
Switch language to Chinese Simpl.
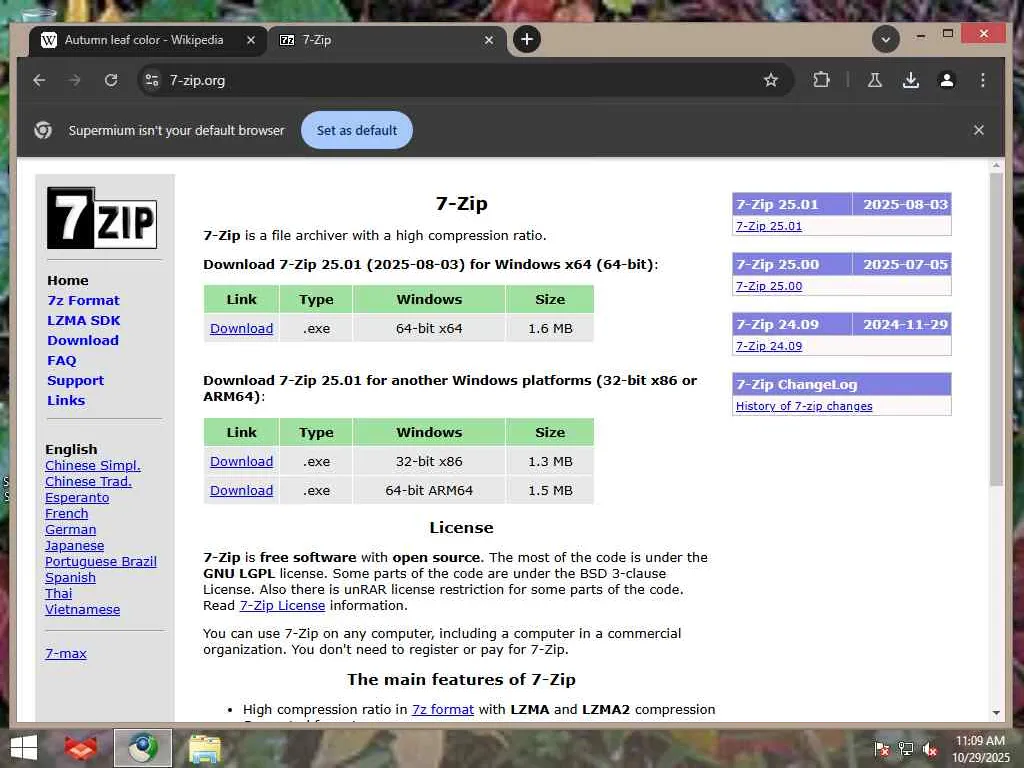[x=93, y=466]
